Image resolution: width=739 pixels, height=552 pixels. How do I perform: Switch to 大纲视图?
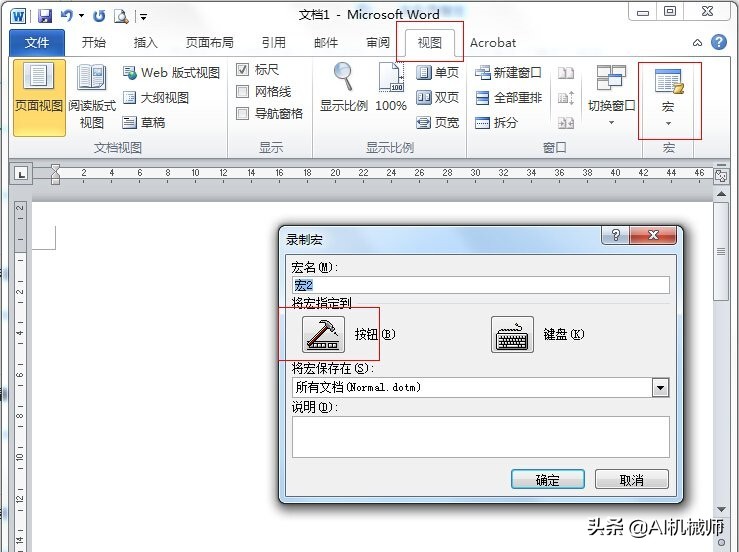click(x=156, y=98)
